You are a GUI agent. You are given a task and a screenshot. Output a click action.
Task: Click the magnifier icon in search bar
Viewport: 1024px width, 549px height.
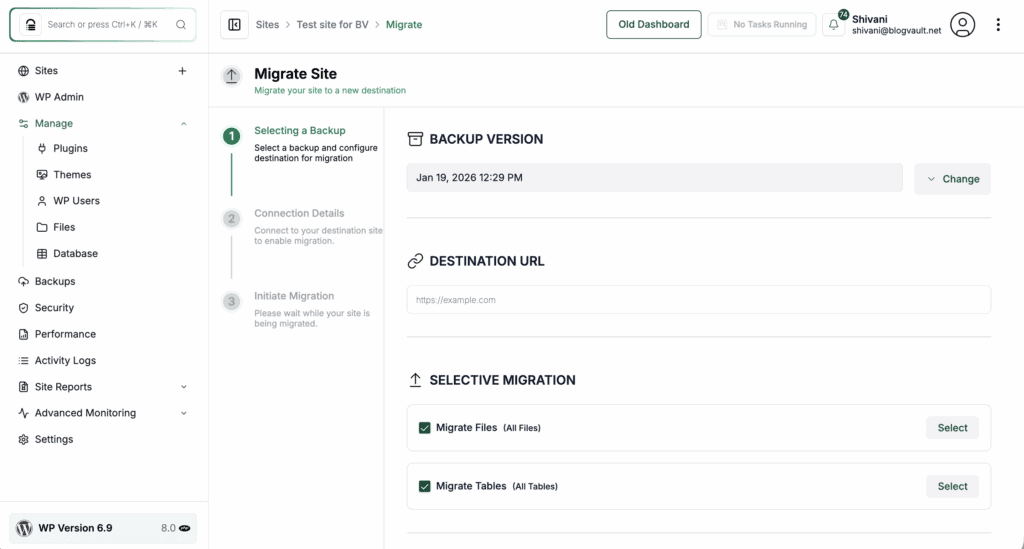(181, 25)
